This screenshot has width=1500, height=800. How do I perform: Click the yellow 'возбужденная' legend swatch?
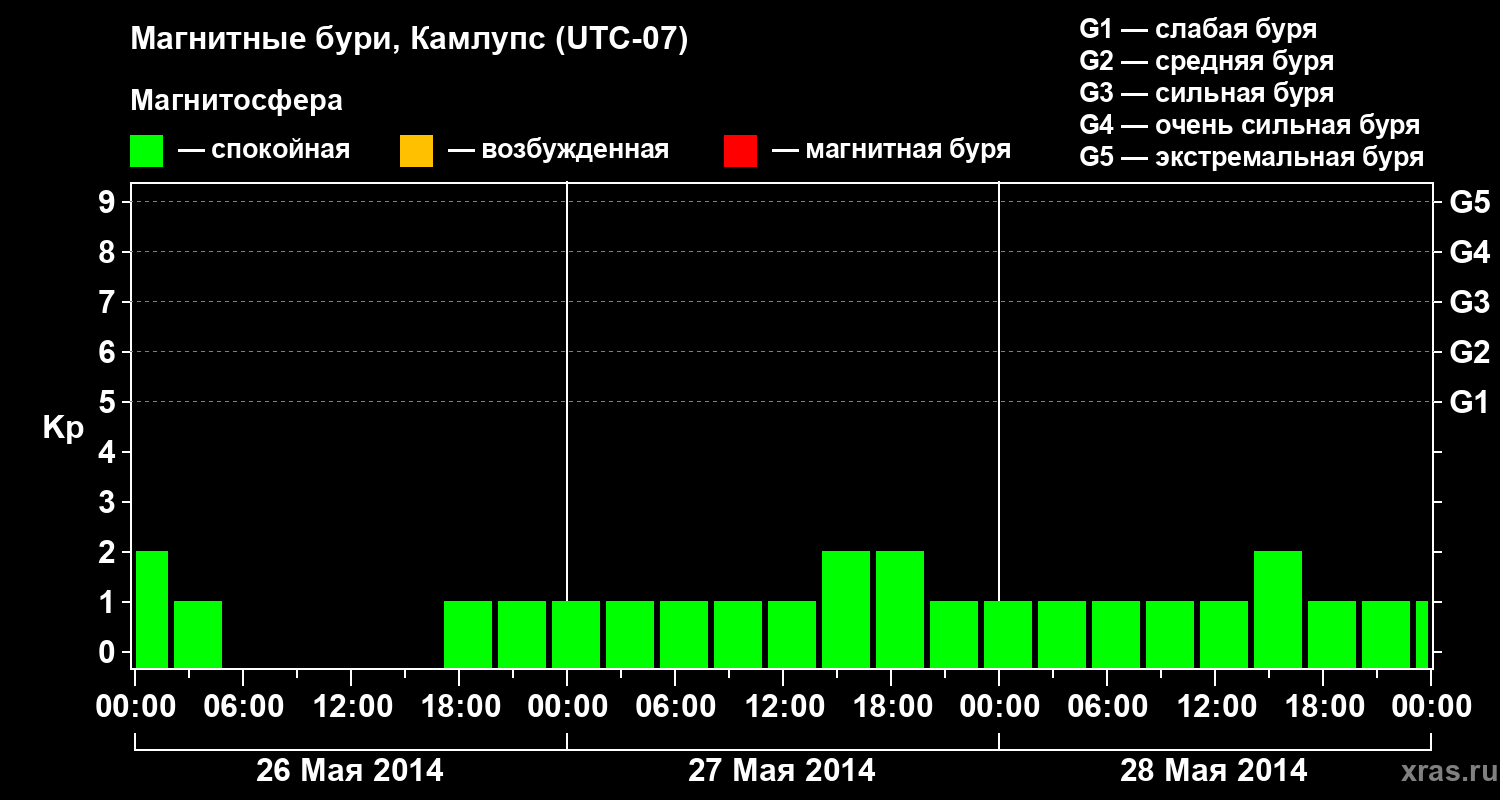tap(416, 151)
